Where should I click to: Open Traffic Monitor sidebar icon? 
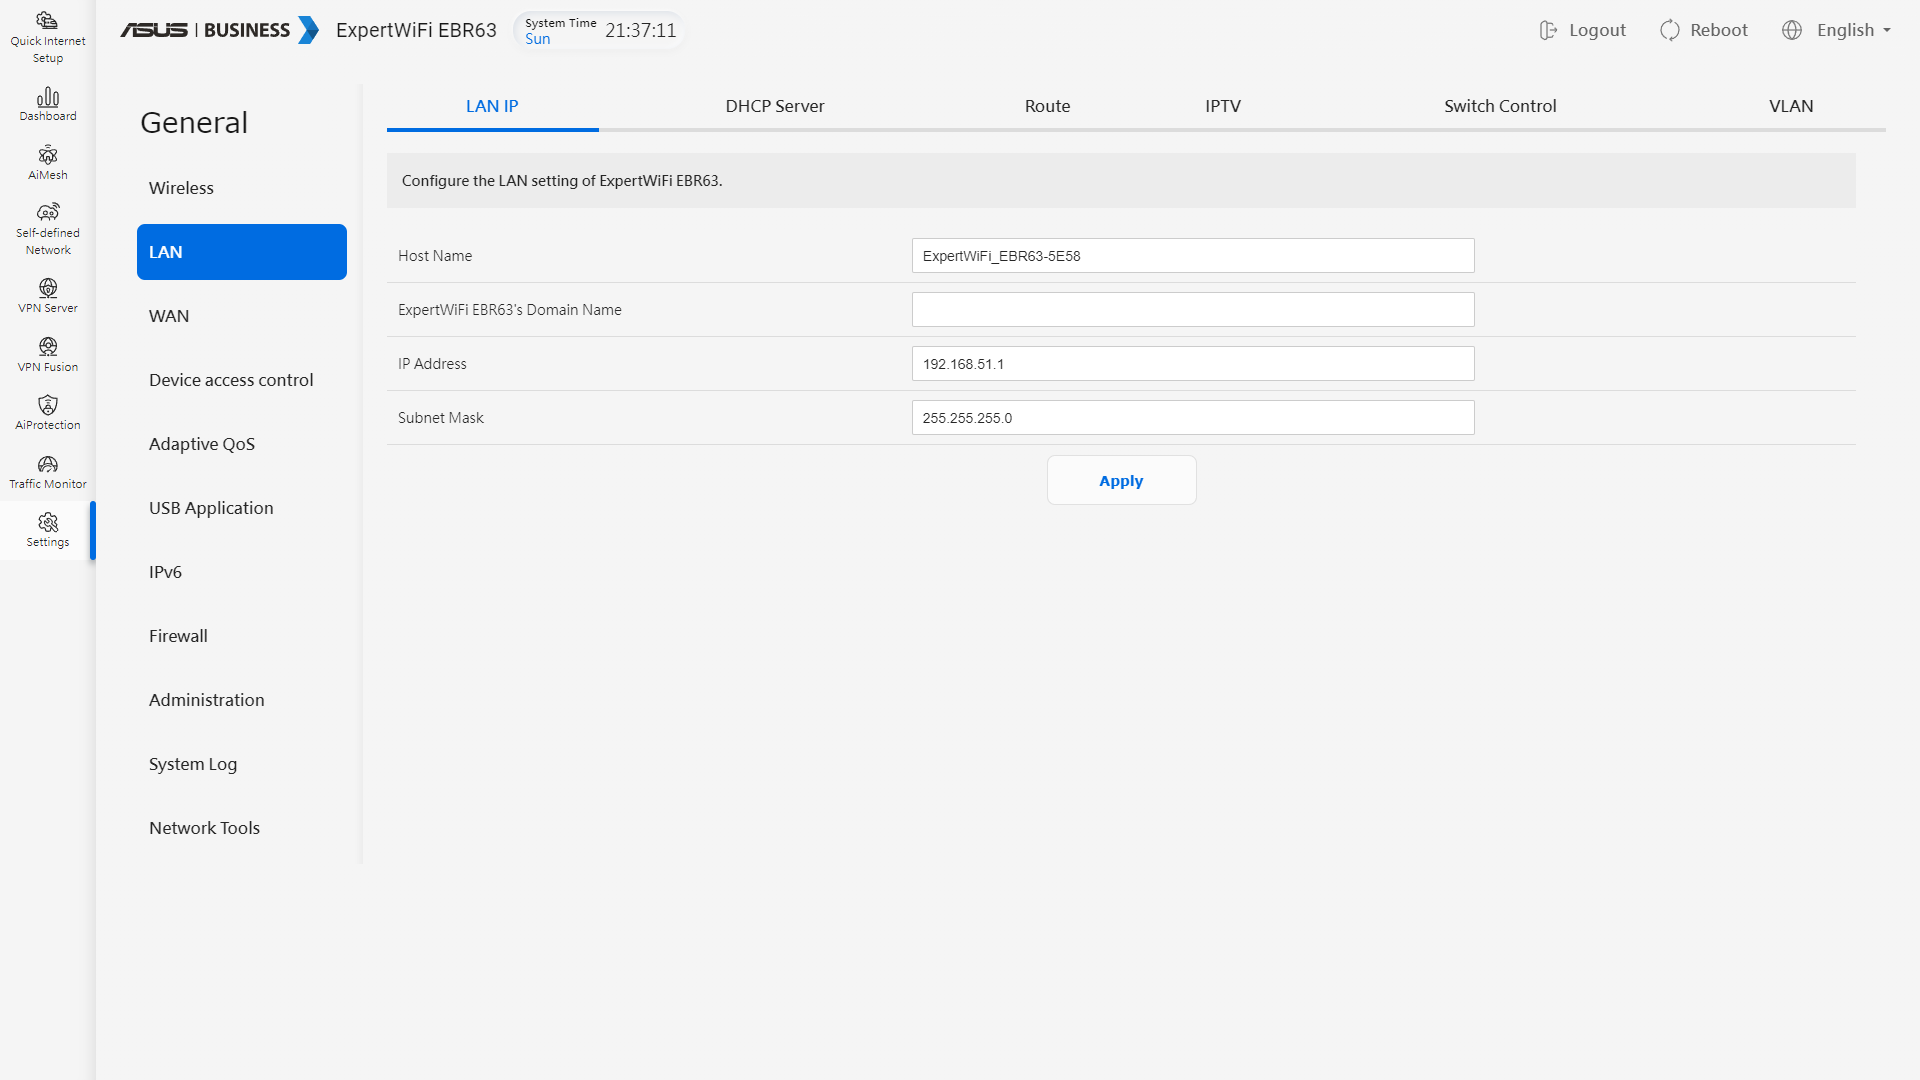pyautogui.click(x=47, y=464)
